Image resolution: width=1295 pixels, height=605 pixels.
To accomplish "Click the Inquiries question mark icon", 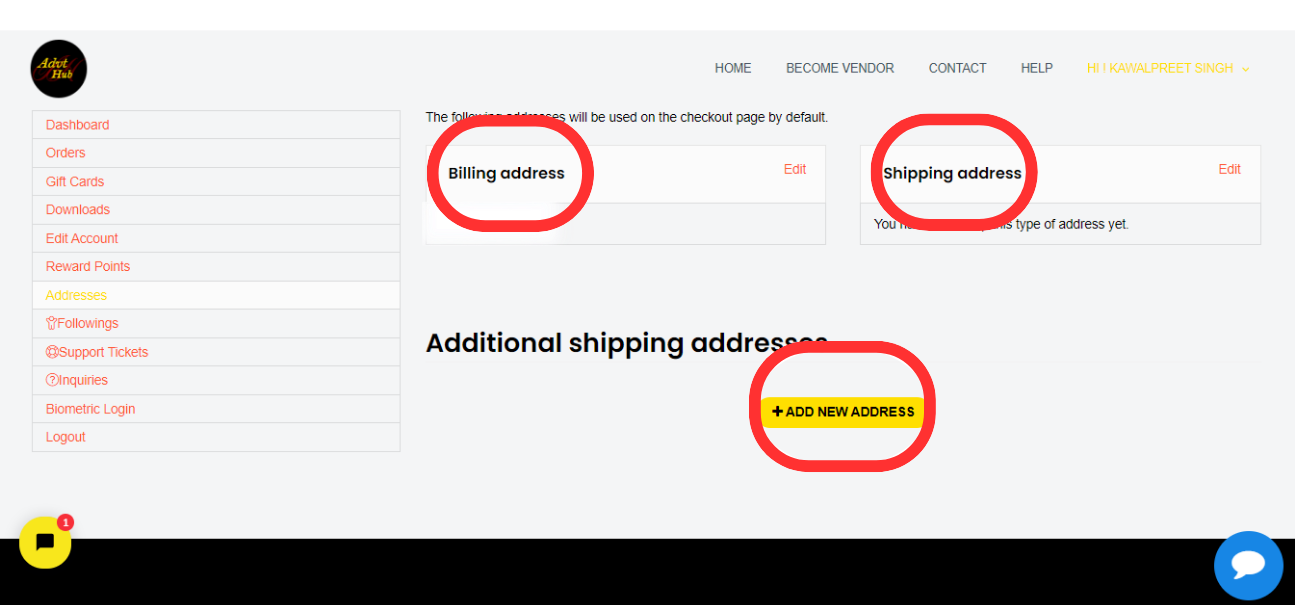I will (52, 380).
